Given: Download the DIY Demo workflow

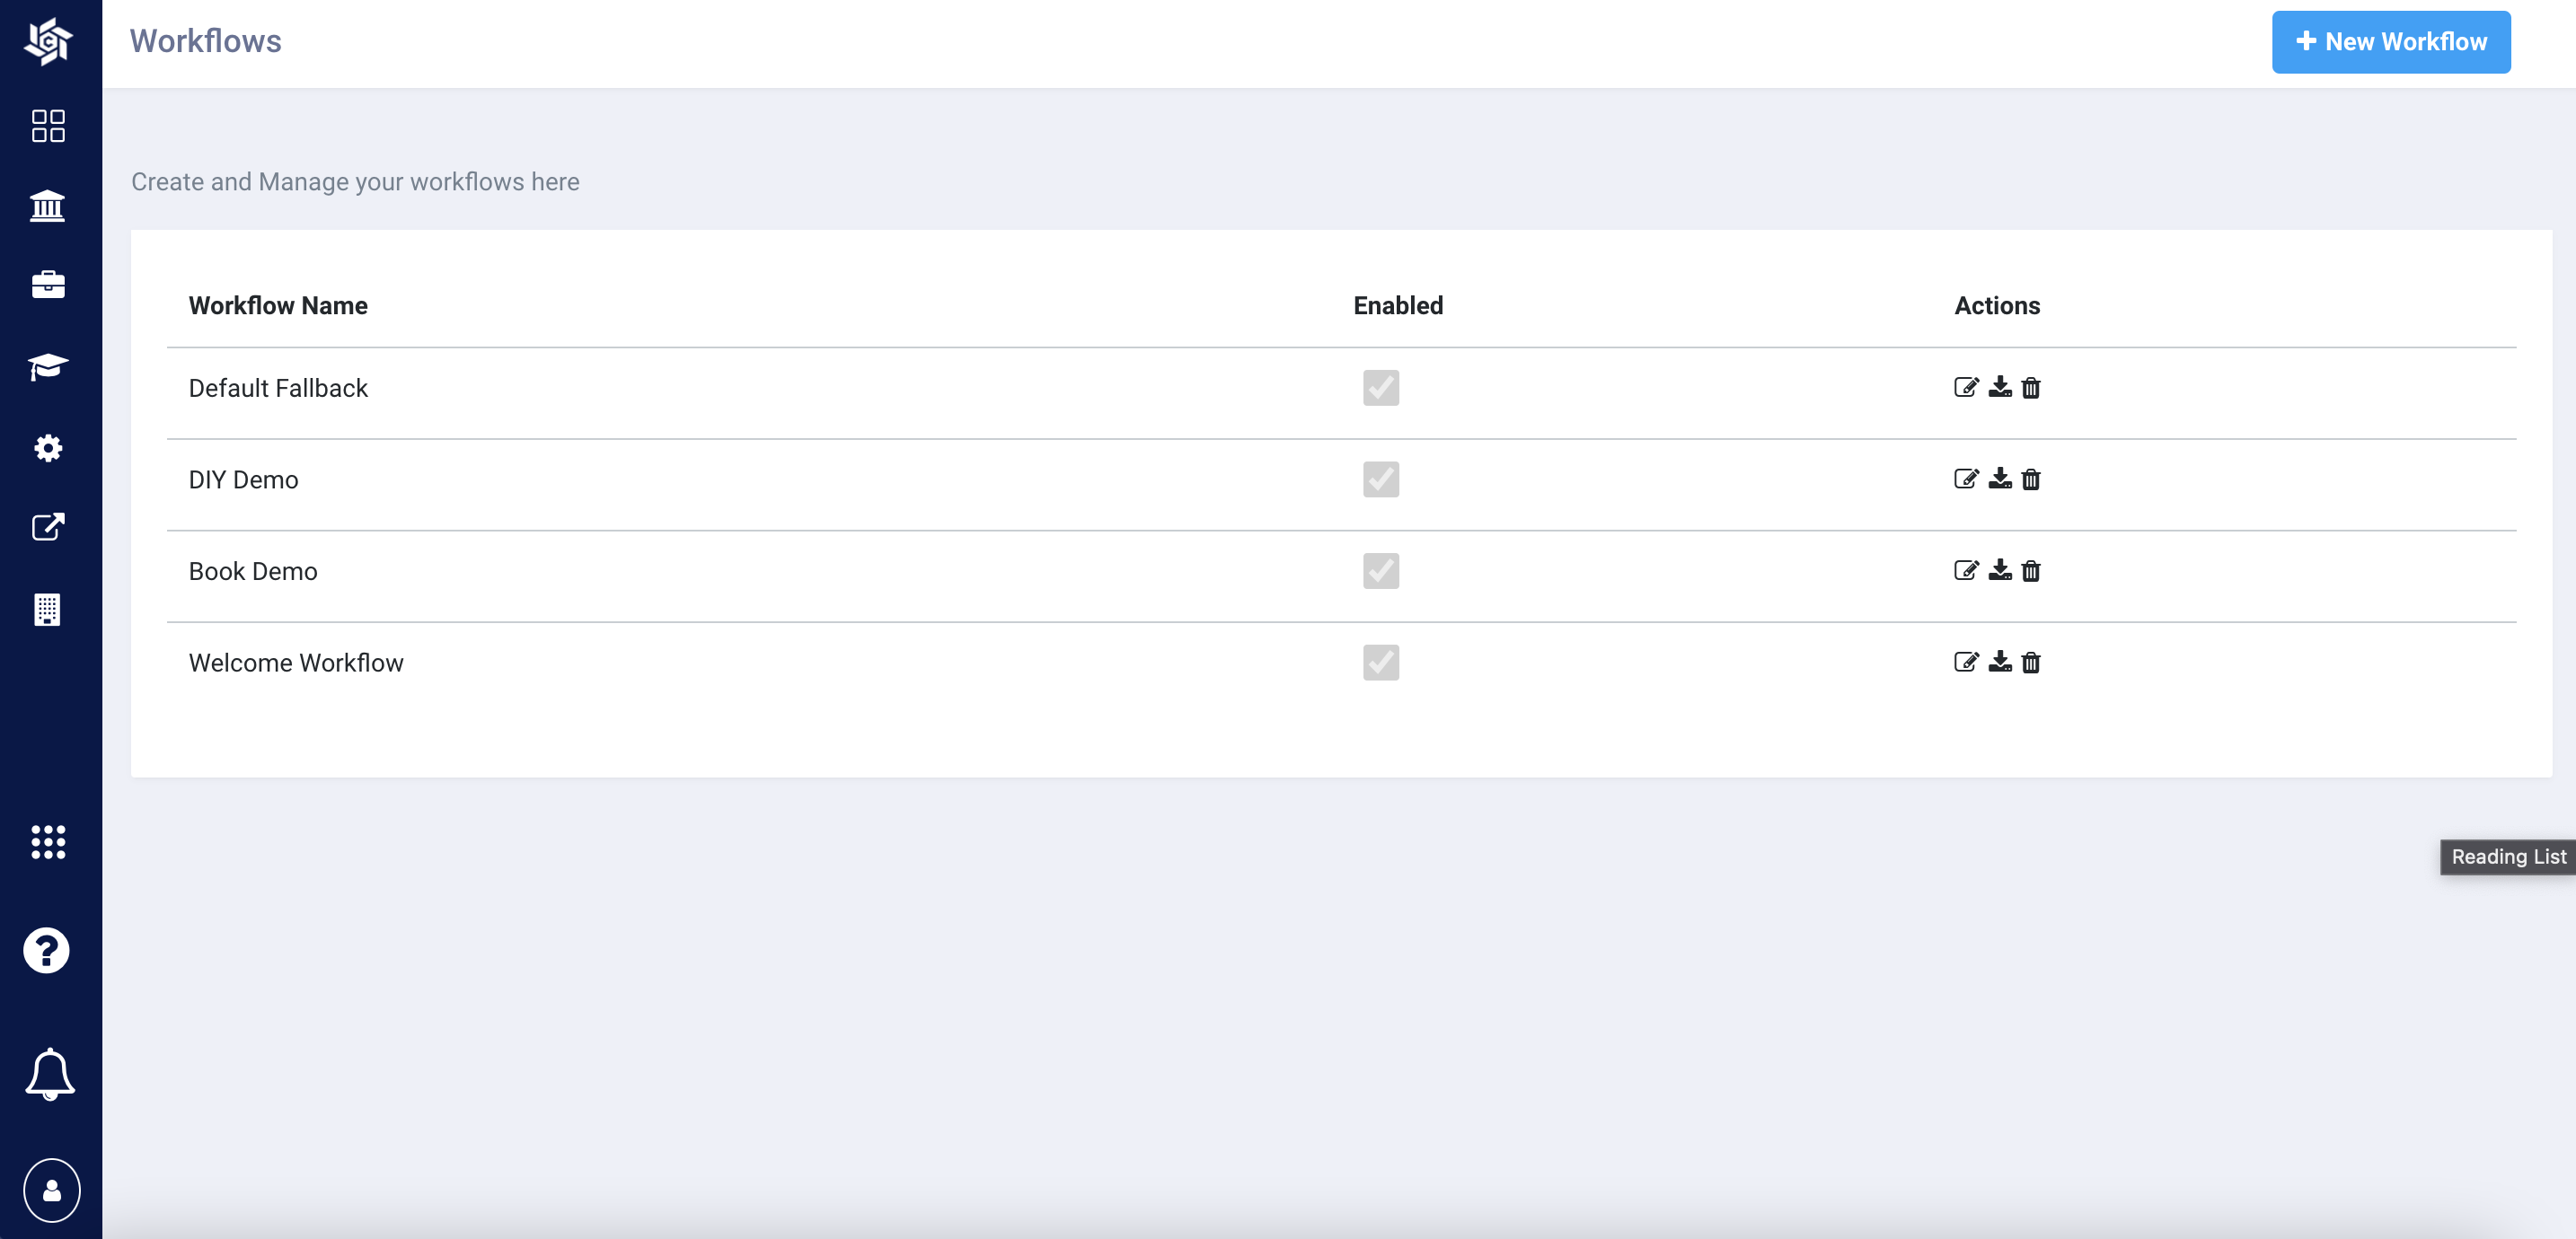Looking at the screenshot, I should tap(1999, 479).
